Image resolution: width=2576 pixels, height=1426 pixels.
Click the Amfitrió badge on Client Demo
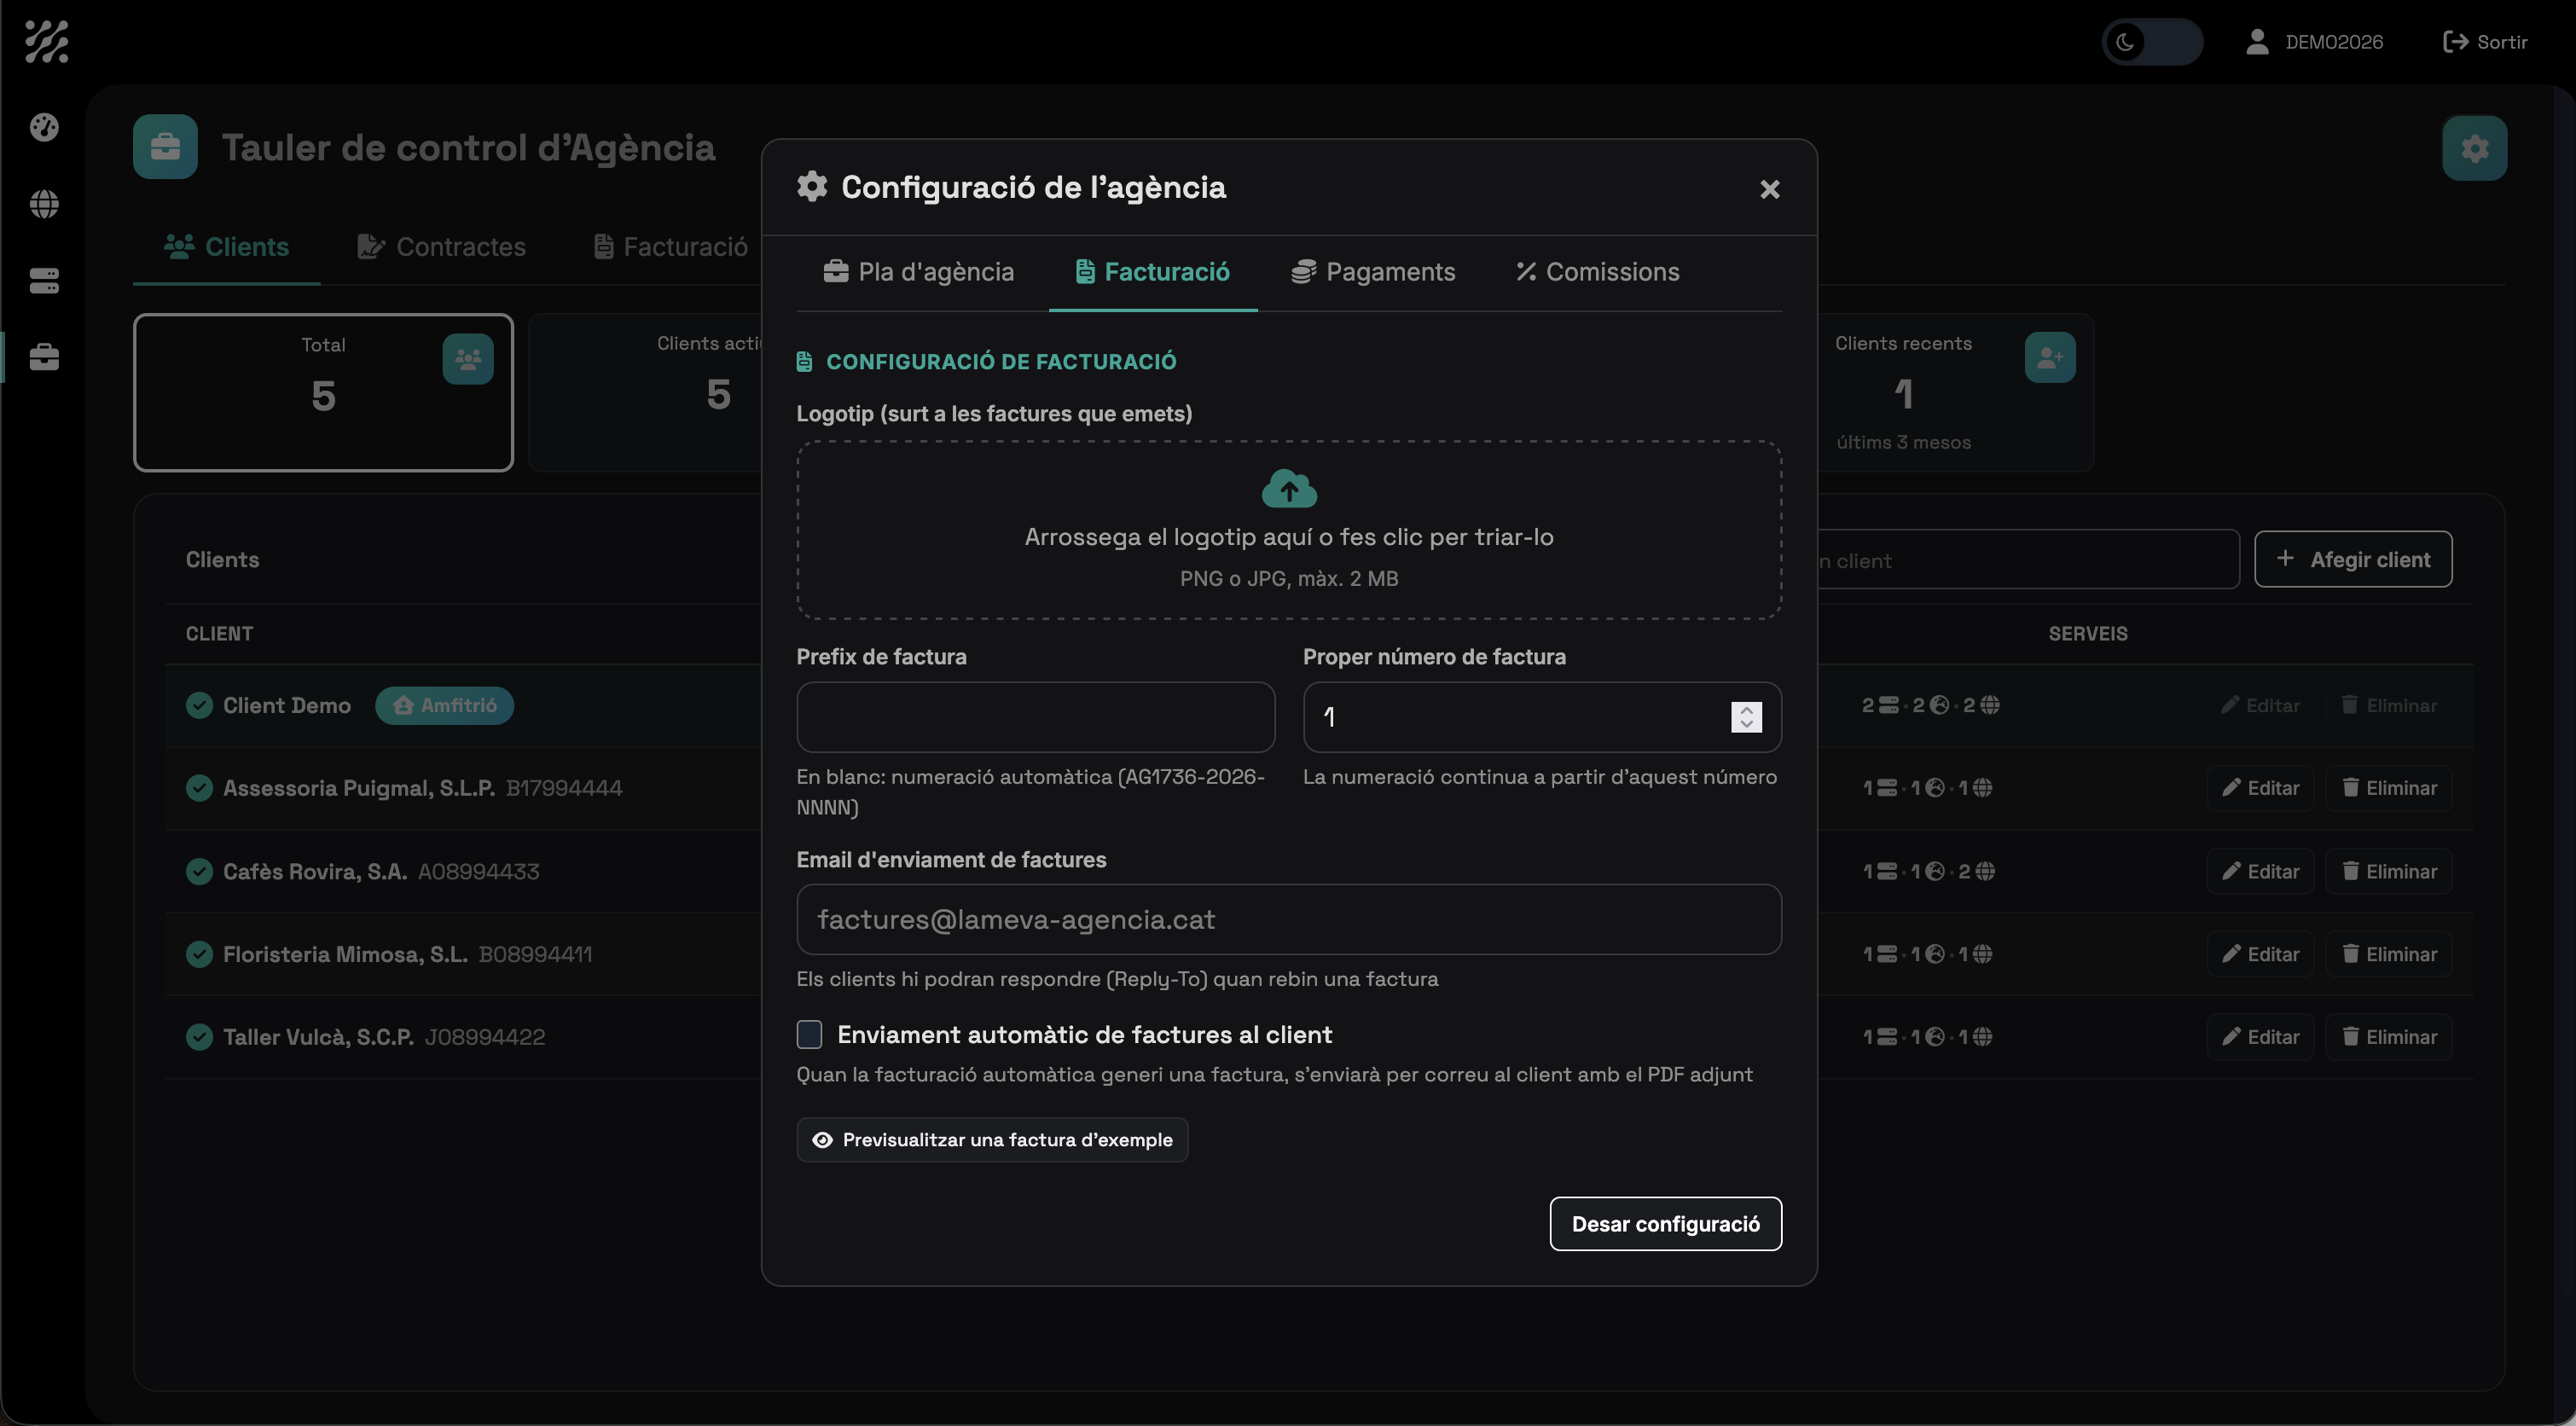tap(444, 705)
